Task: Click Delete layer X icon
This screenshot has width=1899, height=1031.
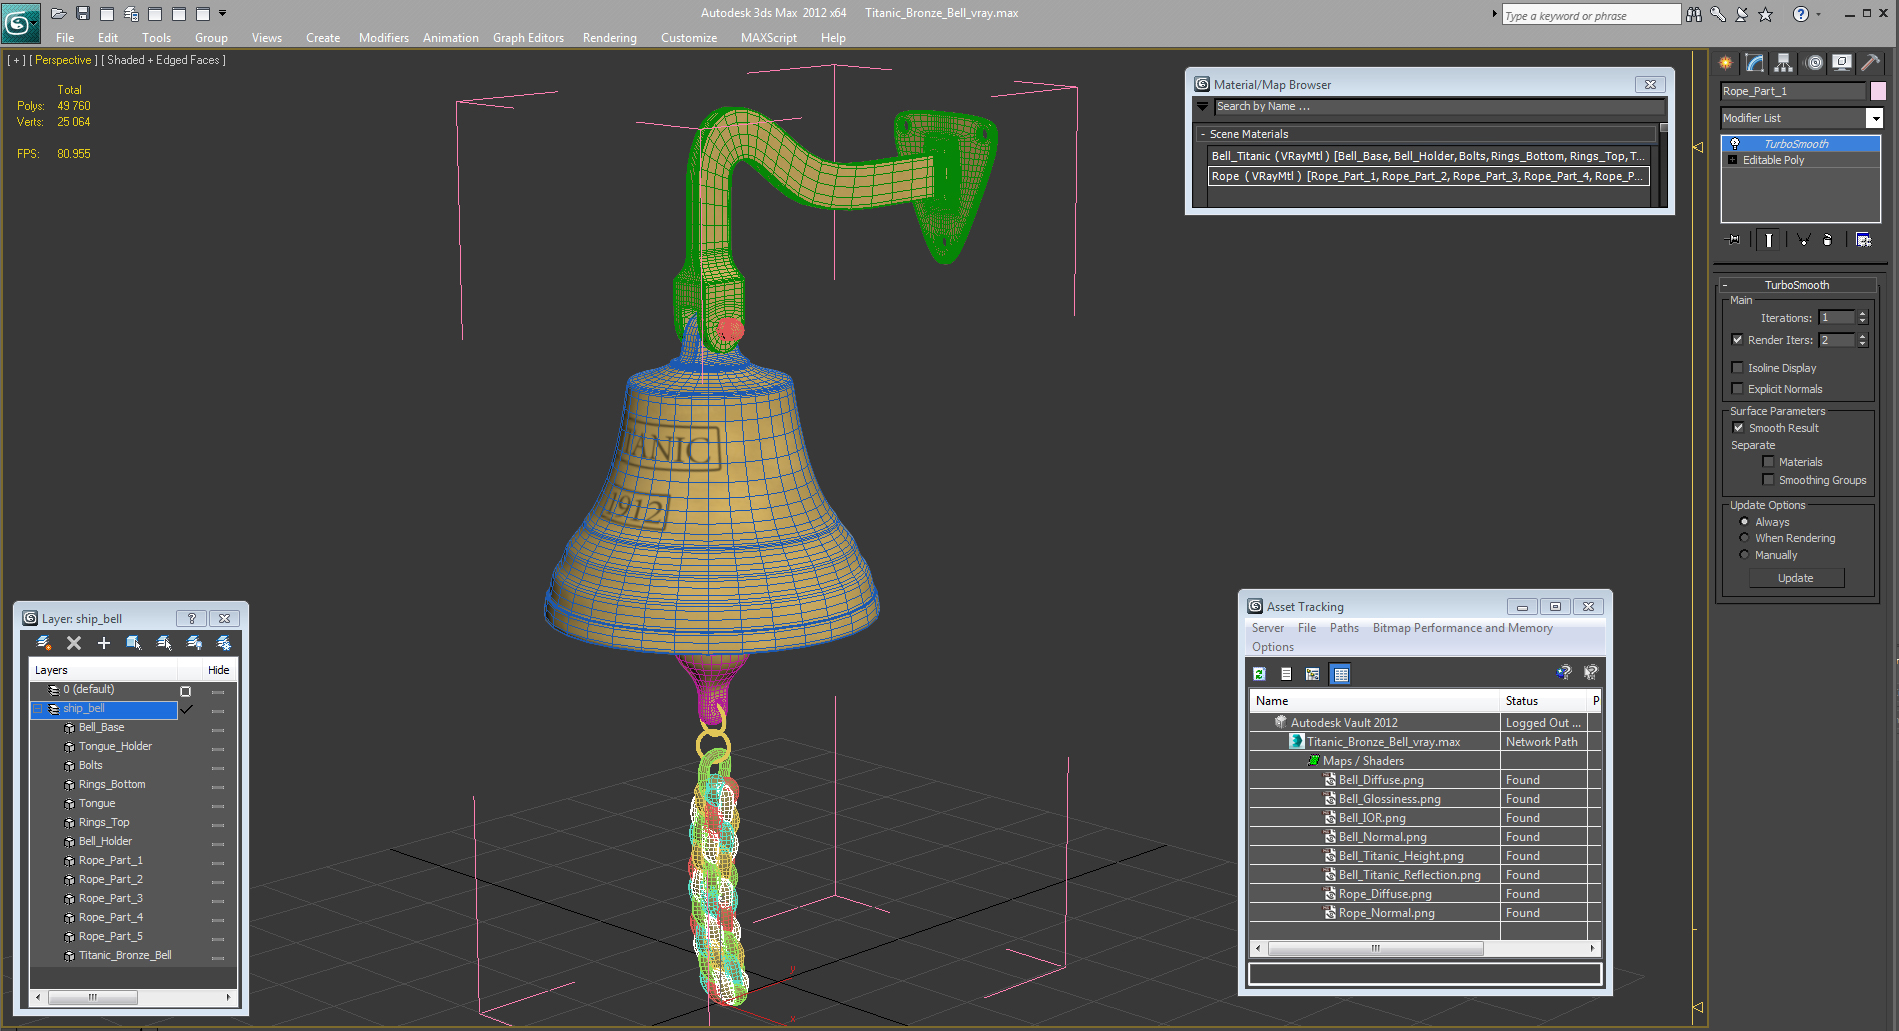Action: [x=74, y=643]
